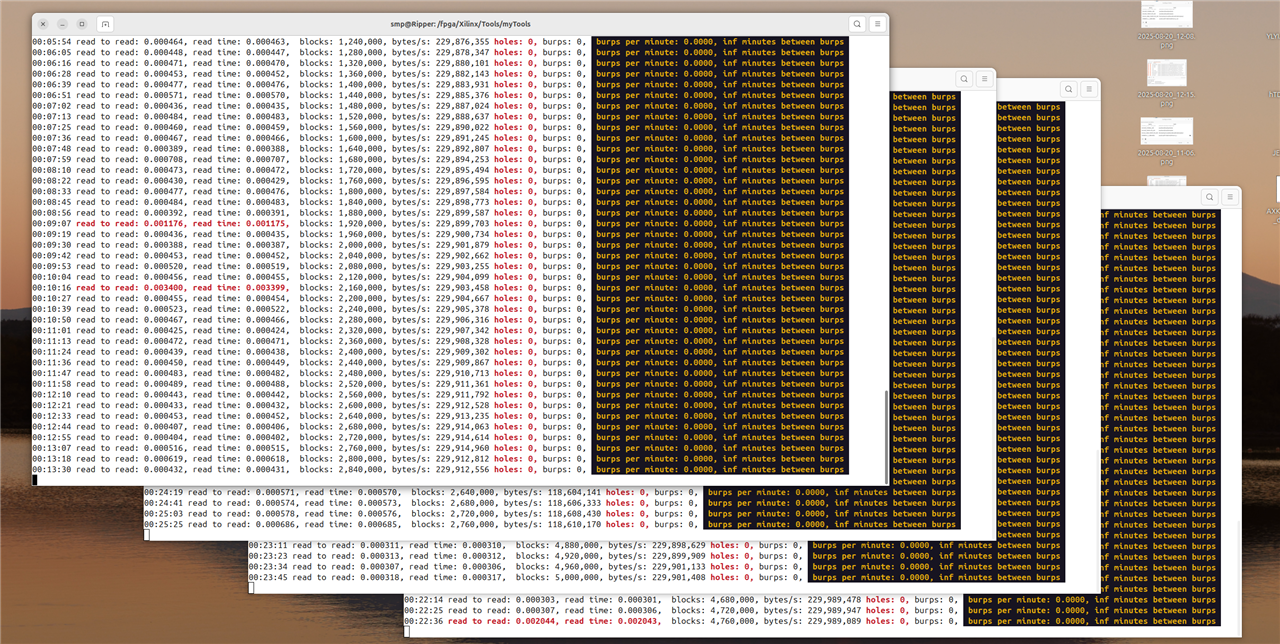Open hamburger menu of terminal ending at 00:23:45

1088,89
